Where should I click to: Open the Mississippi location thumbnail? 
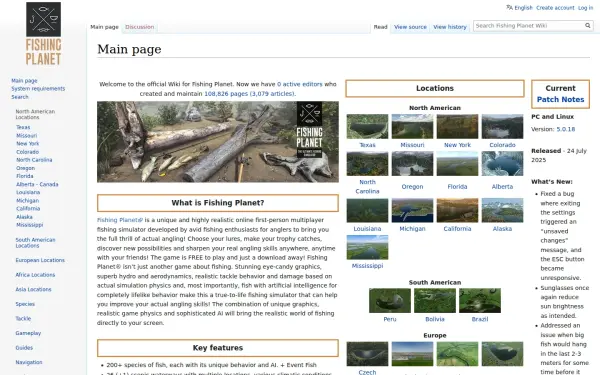pyautogui.click(x=367, y=247)
